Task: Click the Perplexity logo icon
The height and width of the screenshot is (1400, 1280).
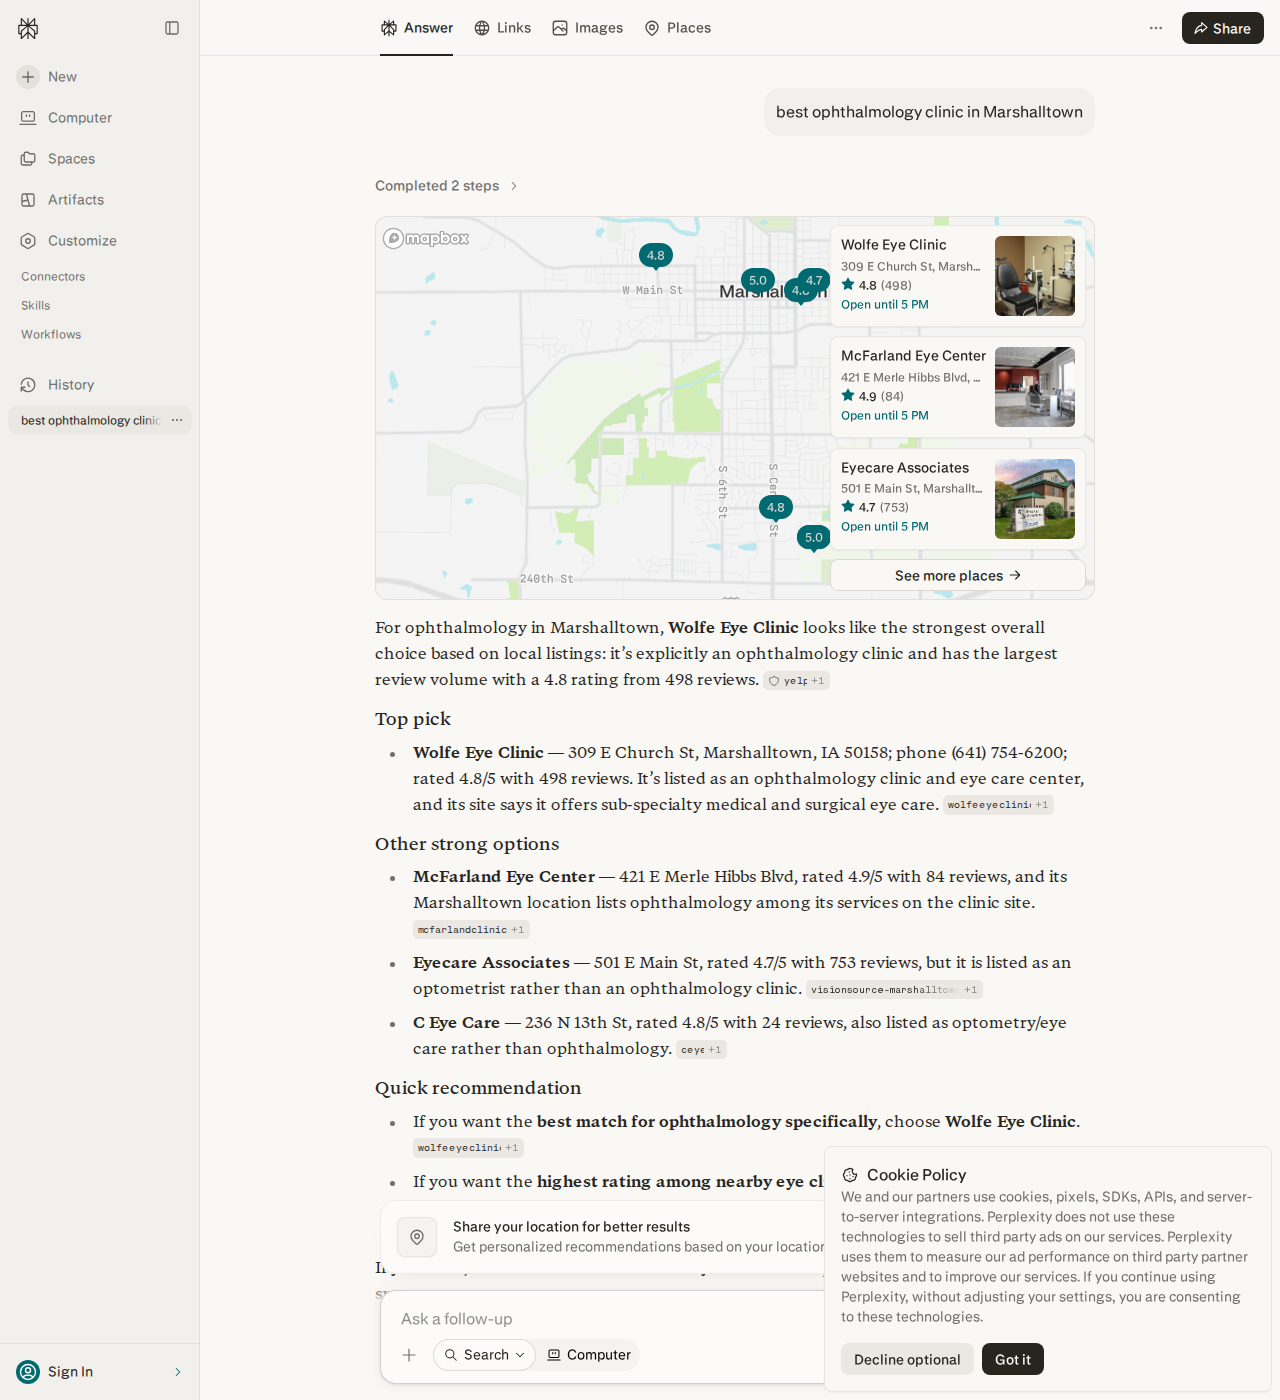Action: click(x=28, y=28)
